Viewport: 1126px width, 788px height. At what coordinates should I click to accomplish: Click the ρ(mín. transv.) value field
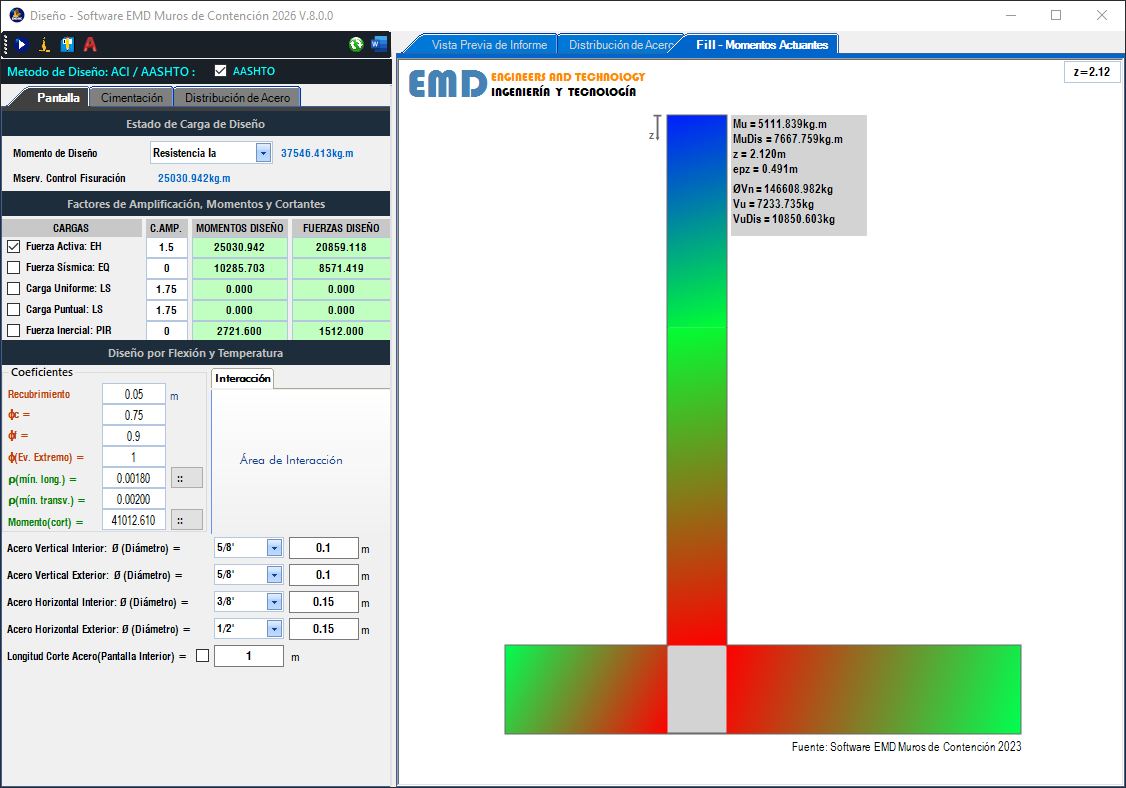coord(134,499)
